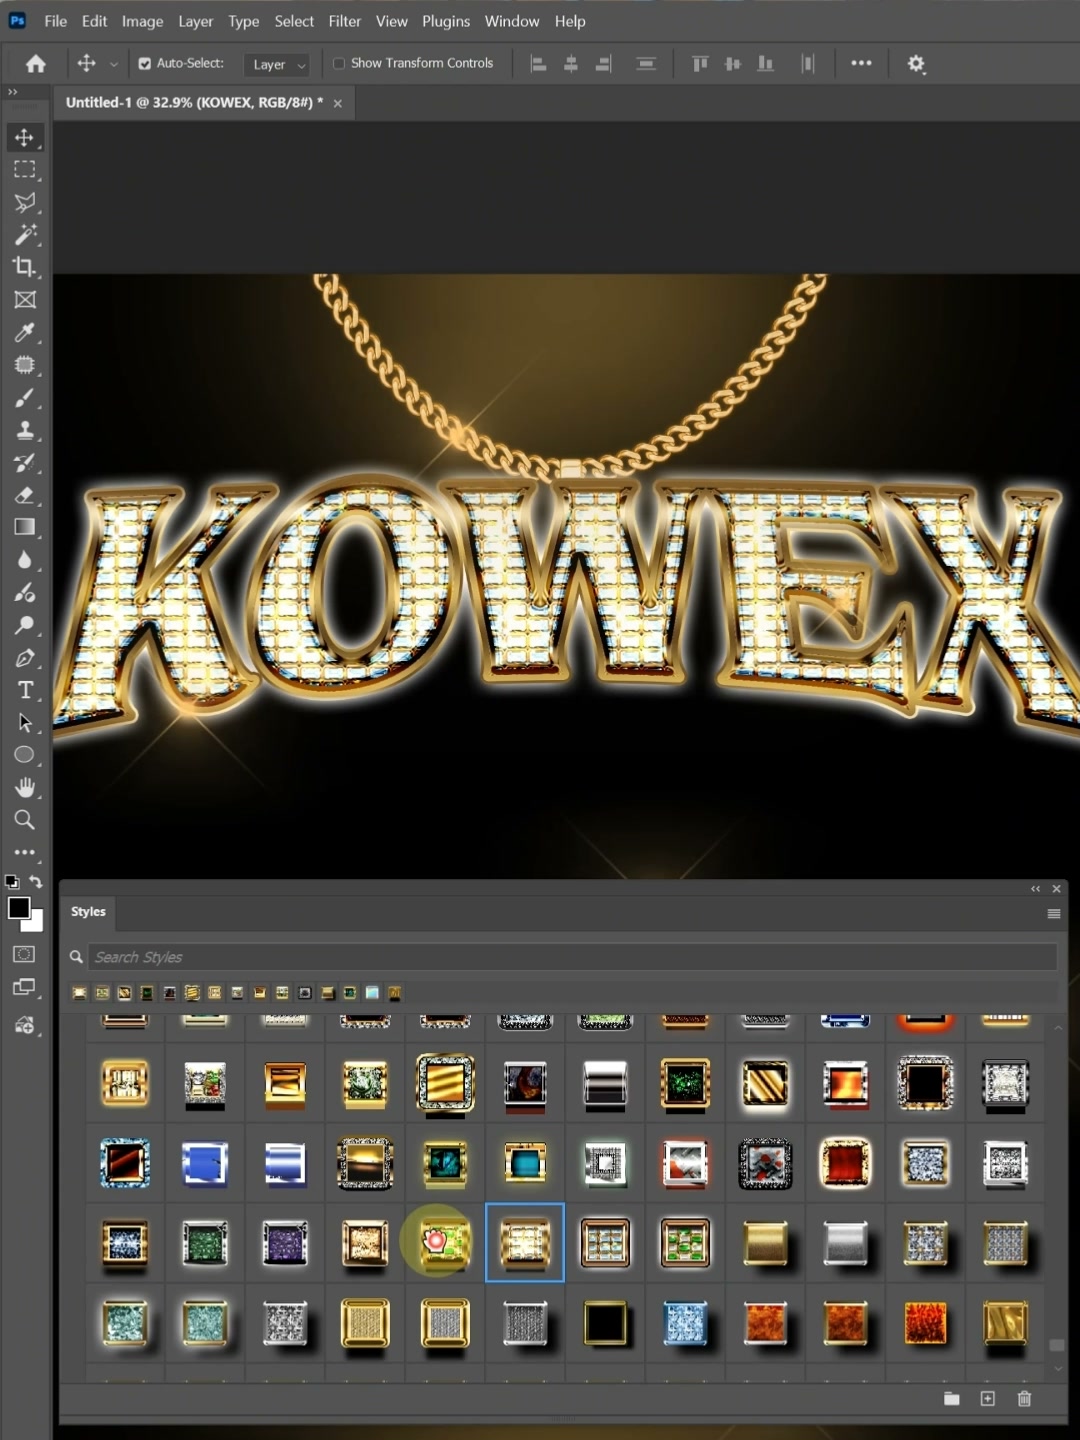Delete style trash button
Screen dimensions: 1080x1440
coord(1024,1399)
